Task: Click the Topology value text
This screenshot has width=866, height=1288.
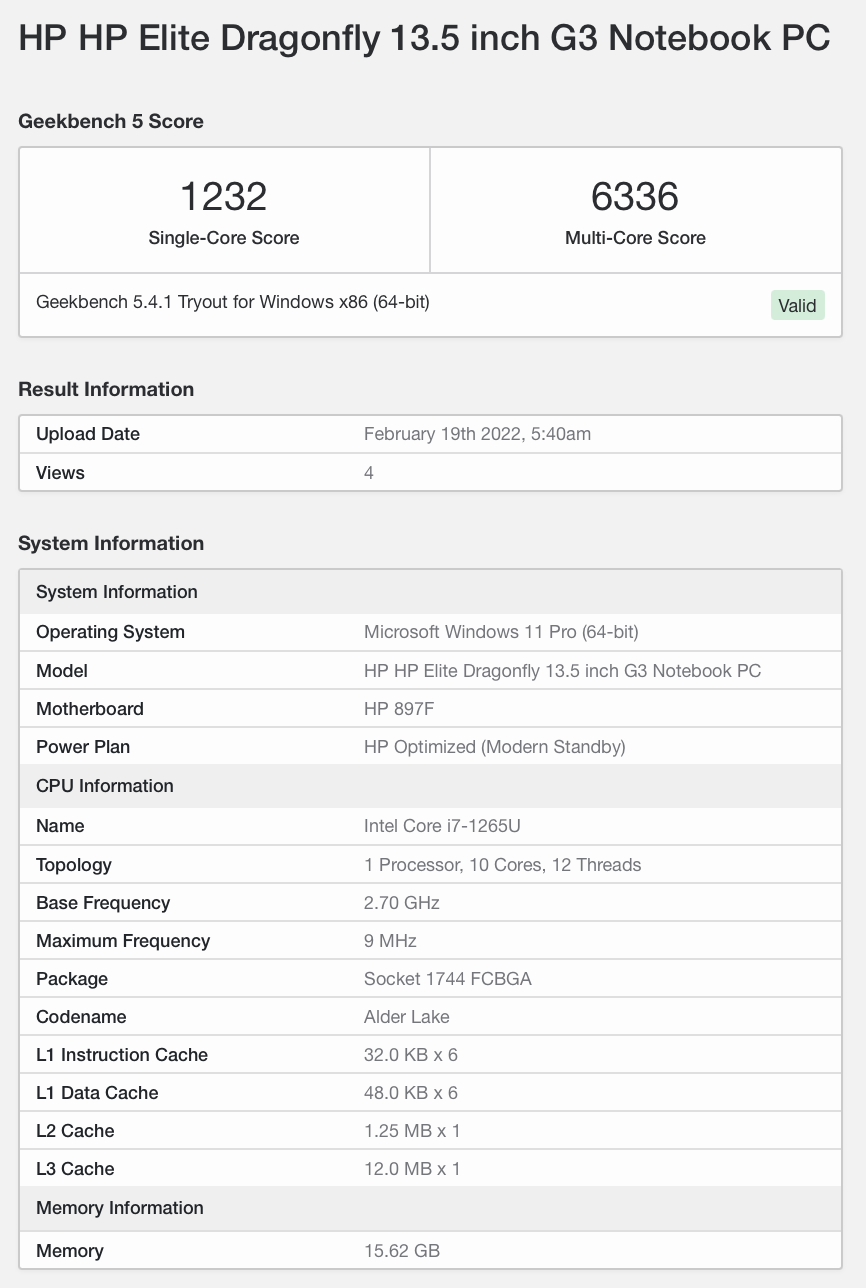Action: (x=502, y=865)
